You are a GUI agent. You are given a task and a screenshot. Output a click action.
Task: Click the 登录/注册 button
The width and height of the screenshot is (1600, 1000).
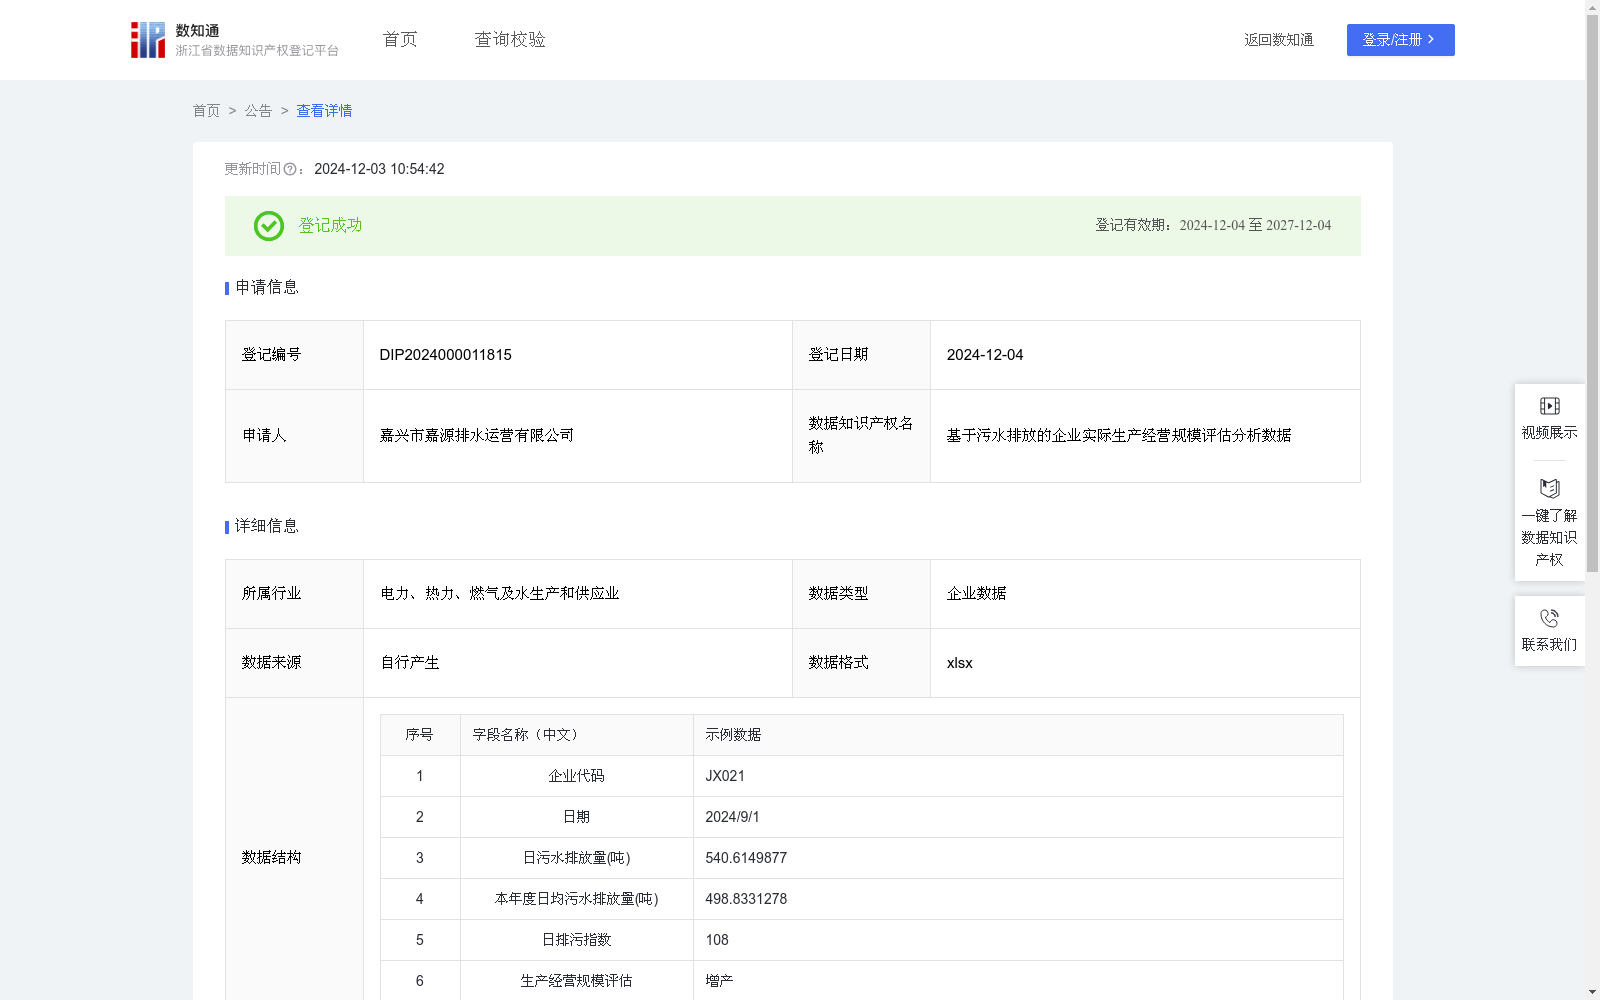[x=1400, y=40]
